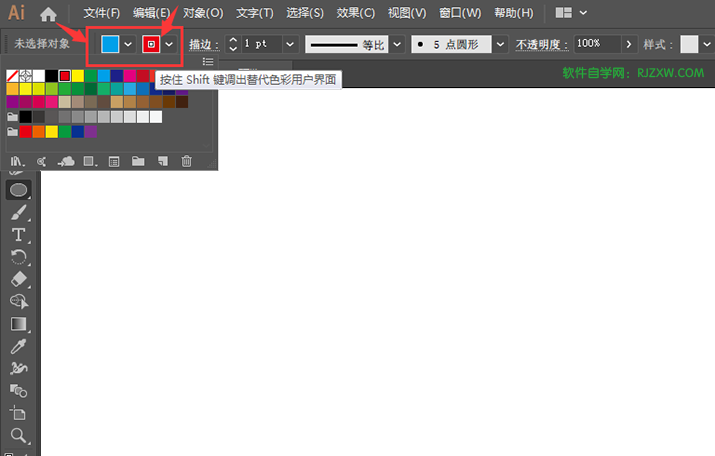Image resolution: width=715 pixels, height=456 pixels.
Task: Select the Type tool
Action: [x=19, y=235]
